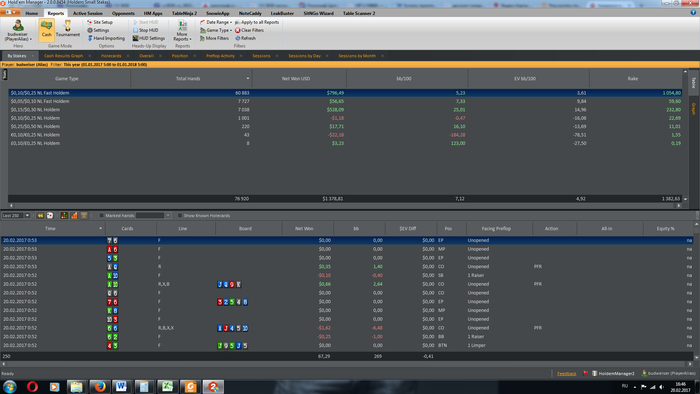Switch to Home ribbon tab

tap(32, 13)
